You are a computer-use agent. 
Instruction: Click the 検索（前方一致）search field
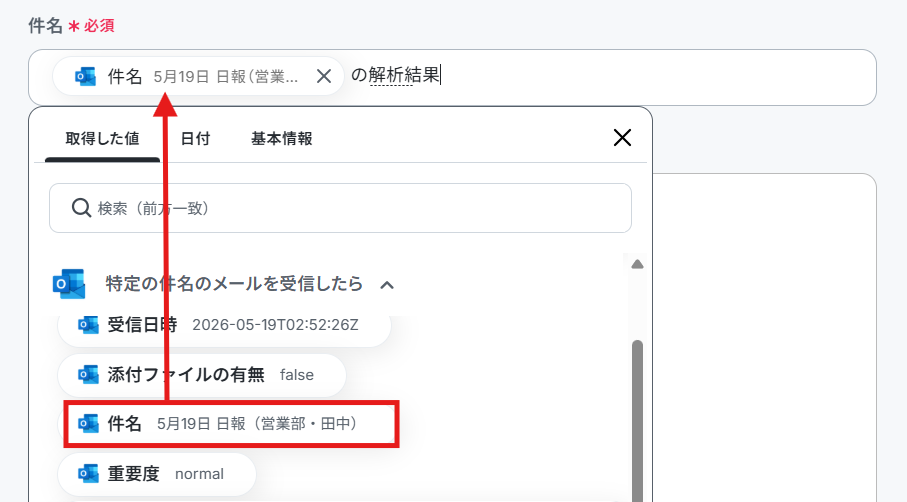point(340,208)
